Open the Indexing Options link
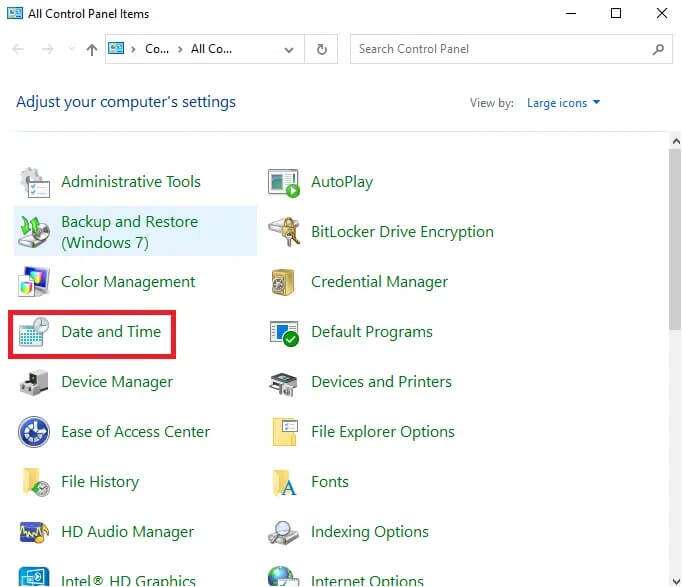Viewport: 682px width, 587px height. pyautogui.click(x=370, y=532)
